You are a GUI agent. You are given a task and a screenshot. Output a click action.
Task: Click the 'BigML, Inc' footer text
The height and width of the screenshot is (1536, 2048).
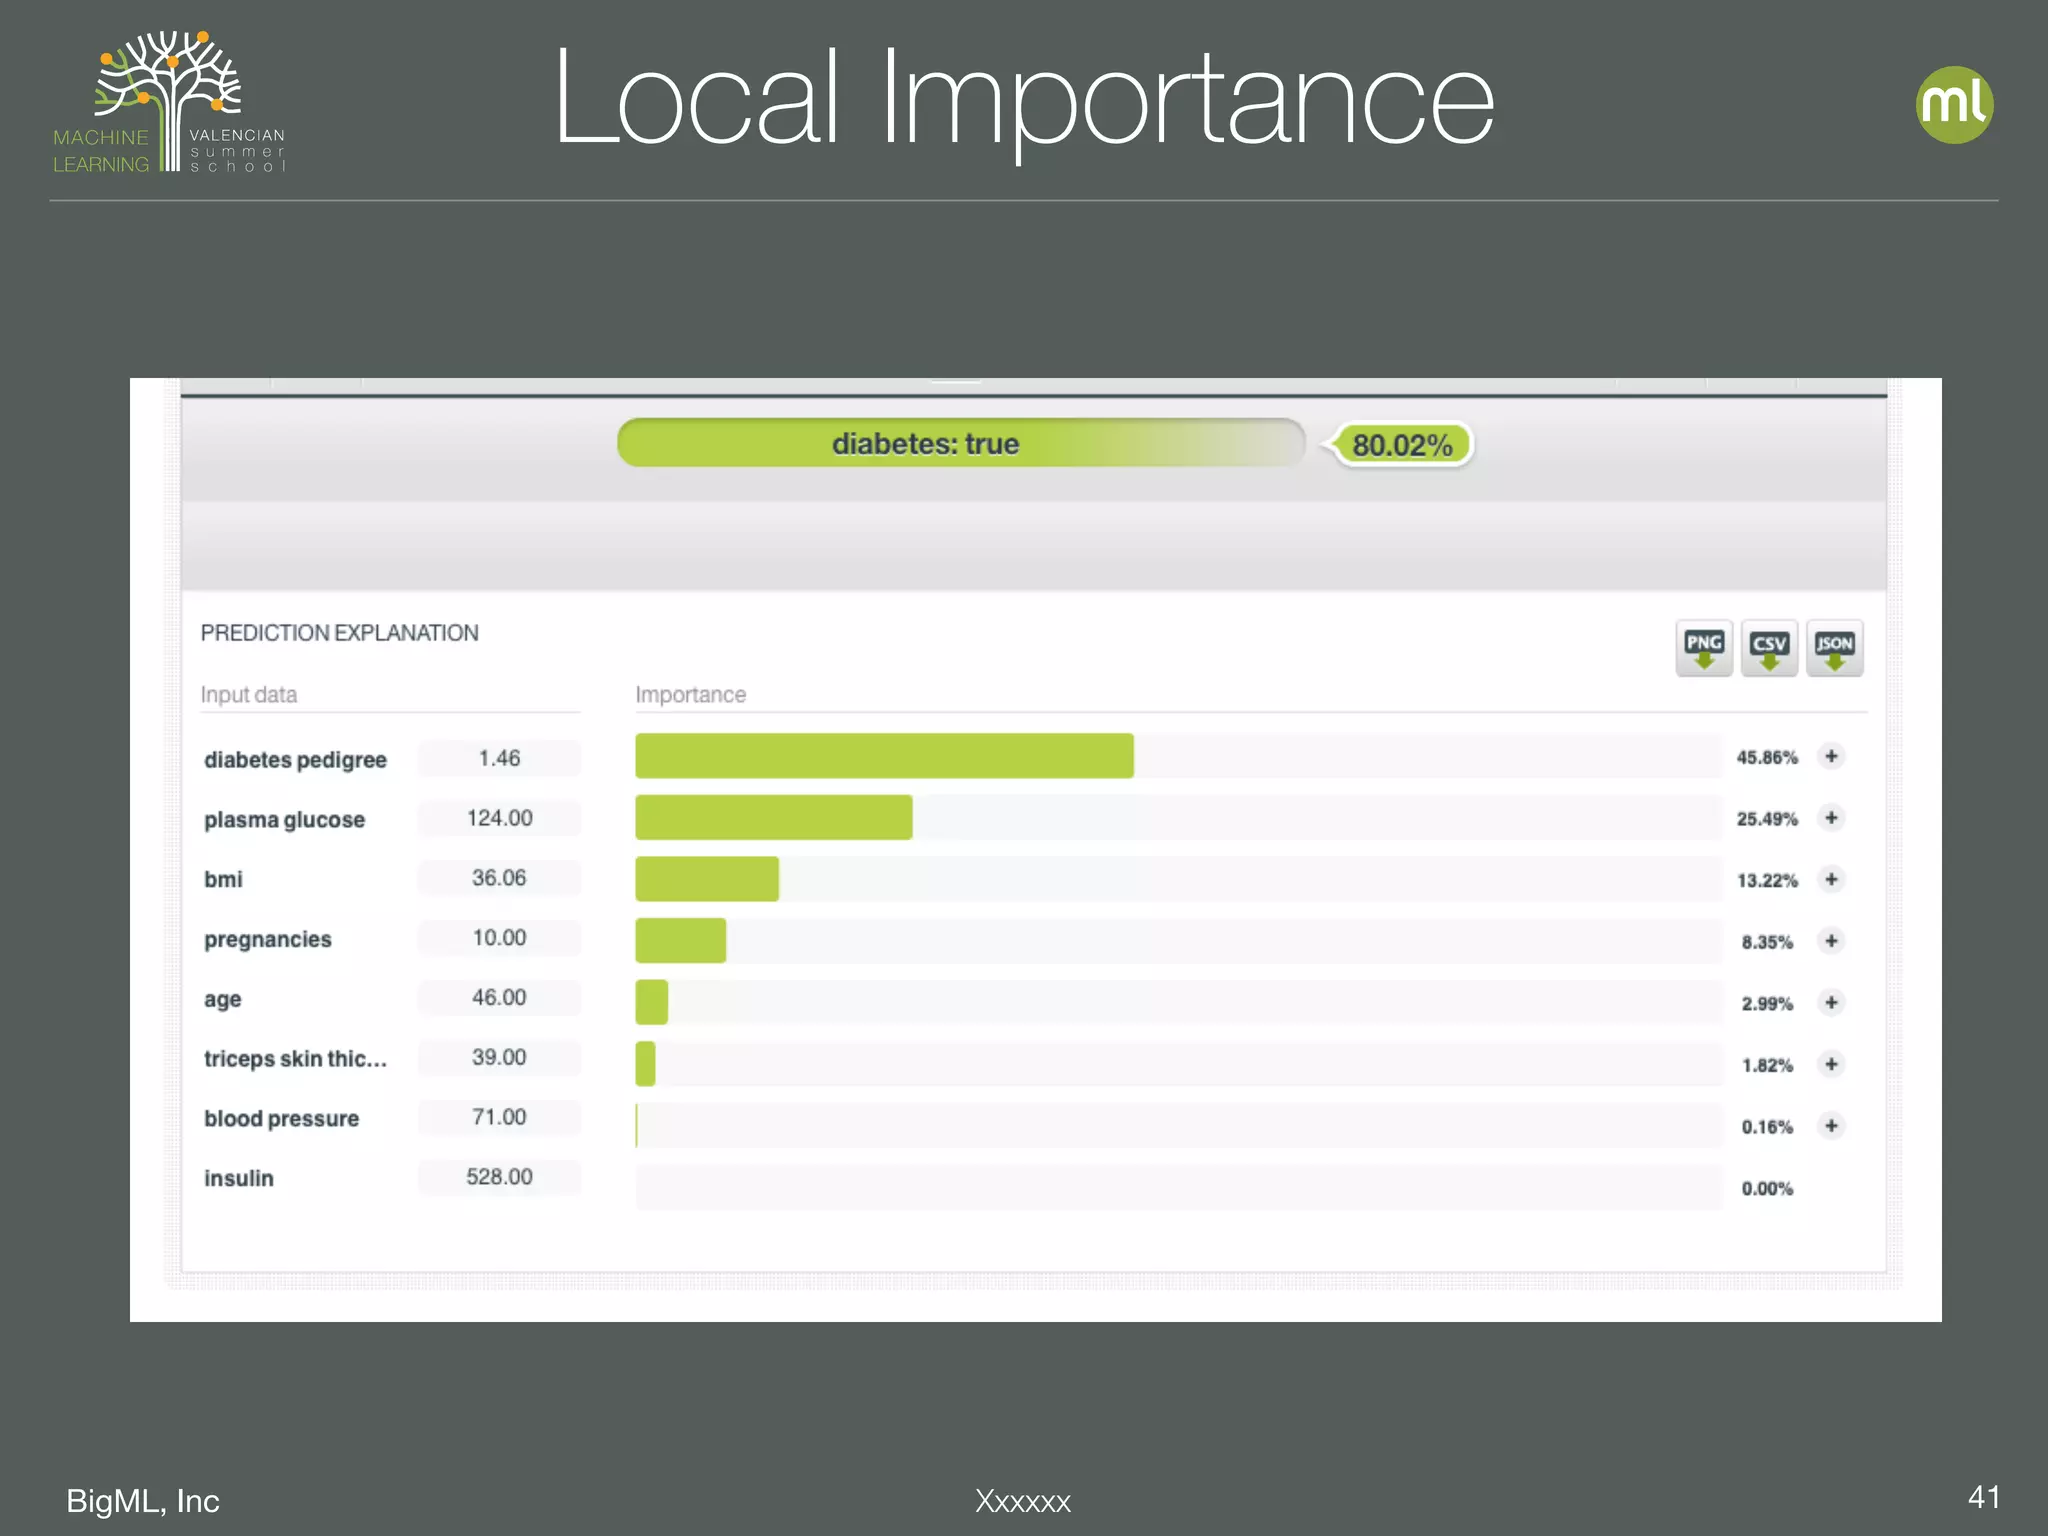coord(143,1501)
